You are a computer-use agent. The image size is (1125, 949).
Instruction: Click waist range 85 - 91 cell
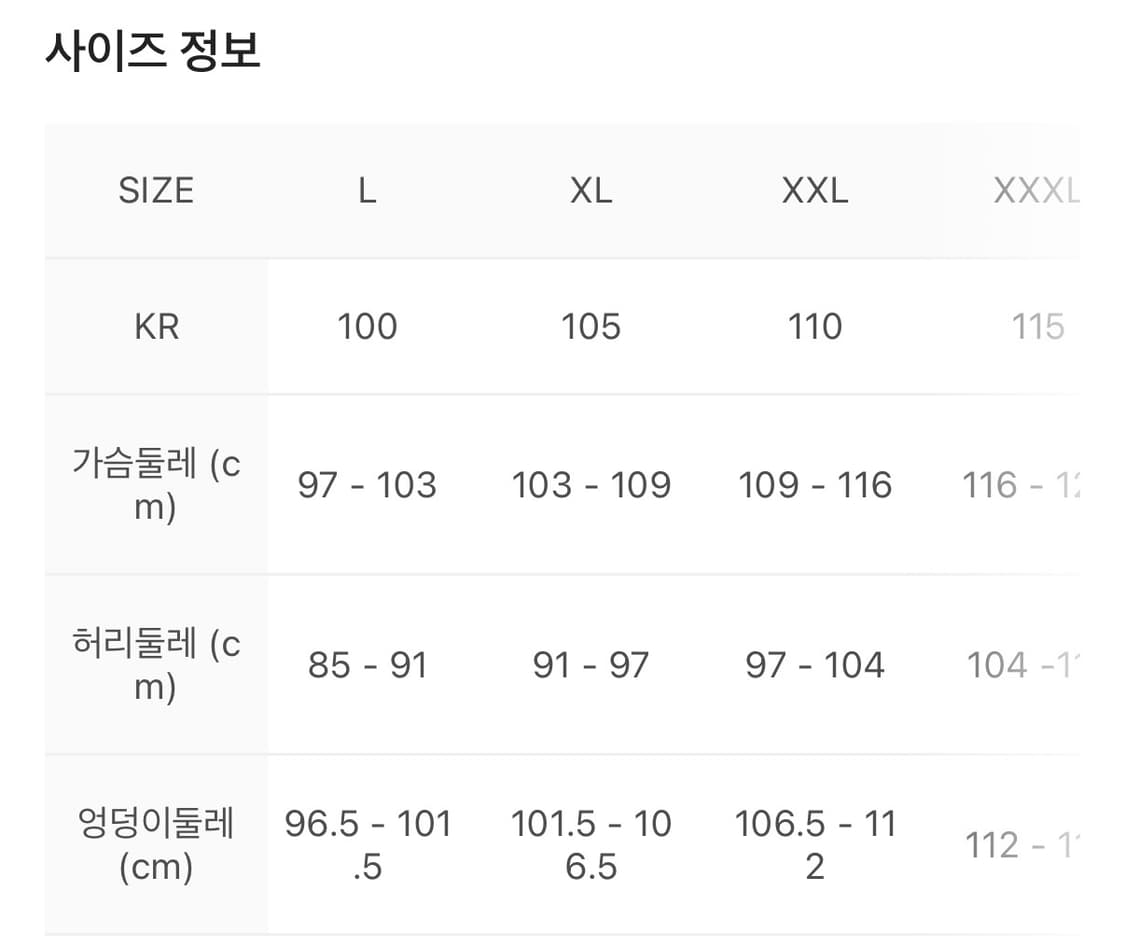click(367, 665)
